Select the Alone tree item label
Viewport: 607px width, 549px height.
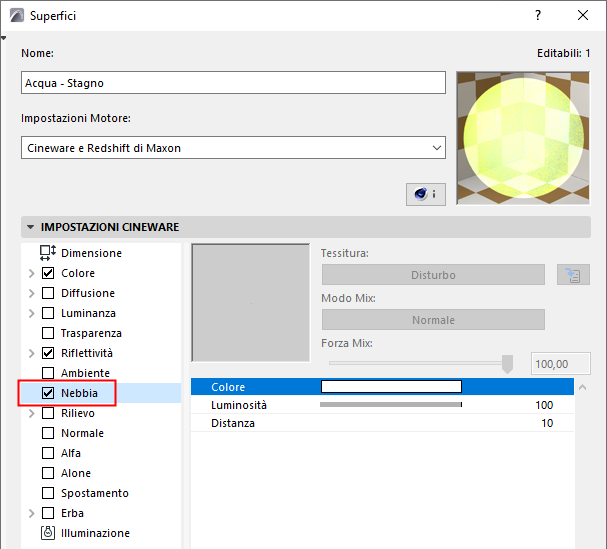[x=76, y=473]
